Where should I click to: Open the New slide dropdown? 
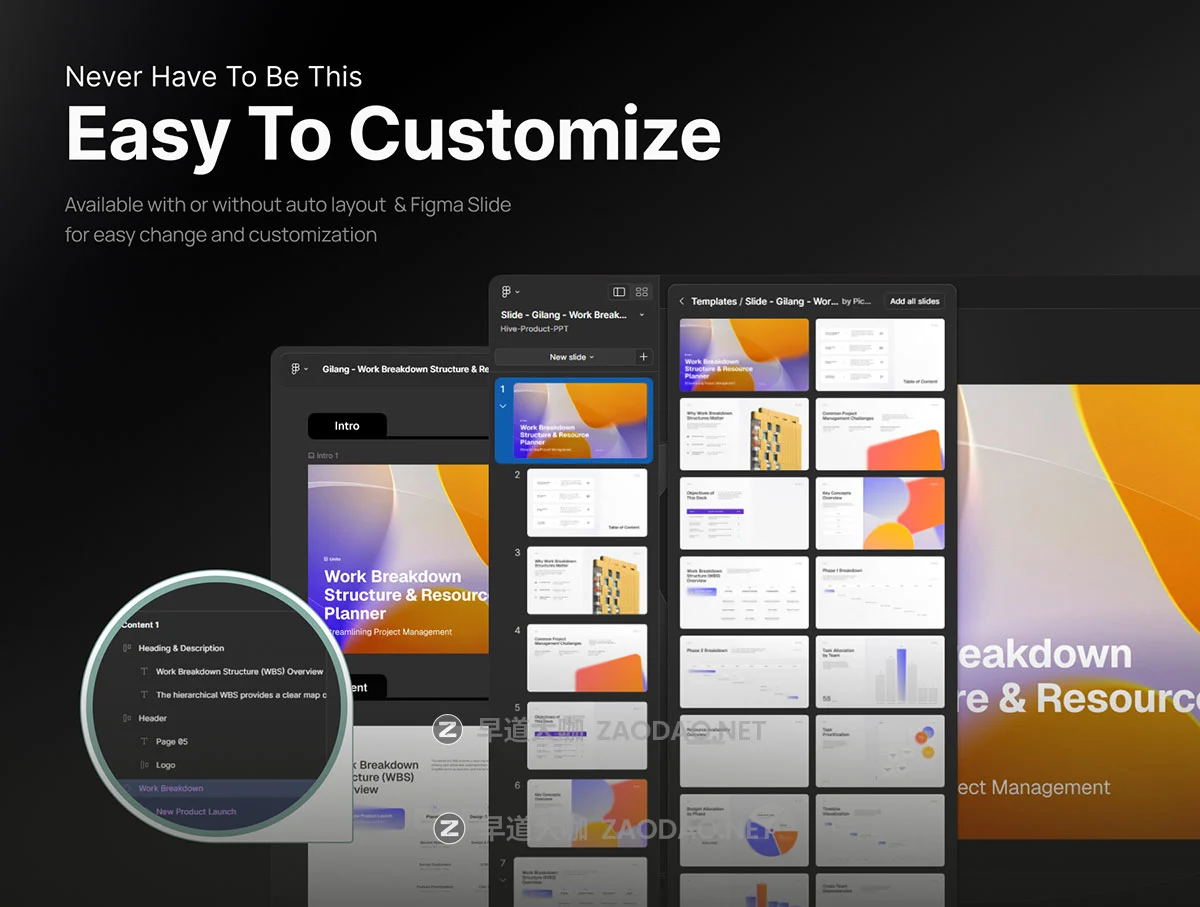pyautogui.click(x=571, y=357)
